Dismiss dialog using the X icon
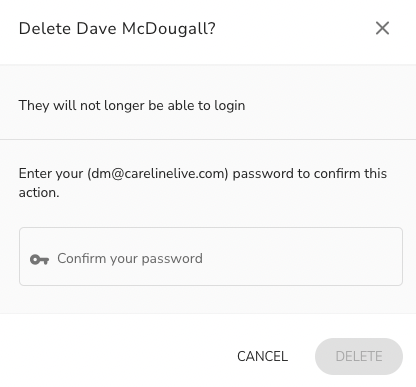The width and height of the screenshot is (416, 387). 382,28
